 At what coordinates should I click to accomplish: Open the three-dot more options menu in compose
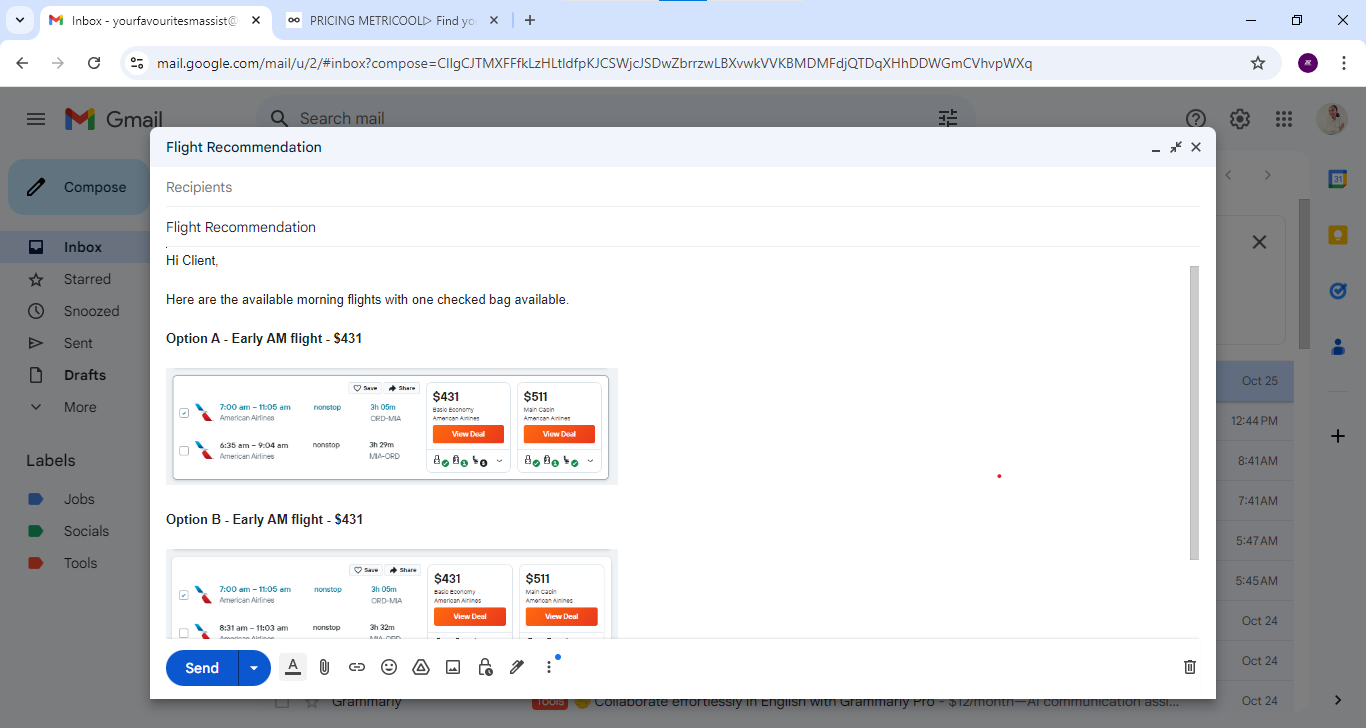pos(549,667)
